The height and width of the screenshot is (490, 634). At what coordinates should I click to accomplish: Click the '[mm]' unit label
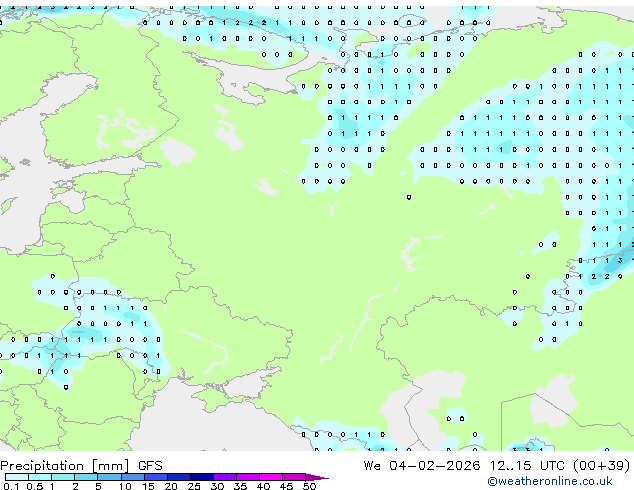pyautogui.click(x=110, y=466)
